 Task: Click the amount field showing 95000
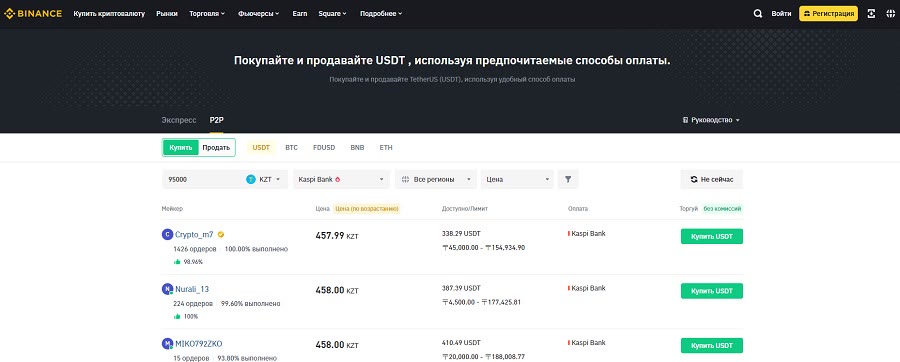[x=203, y=179]
